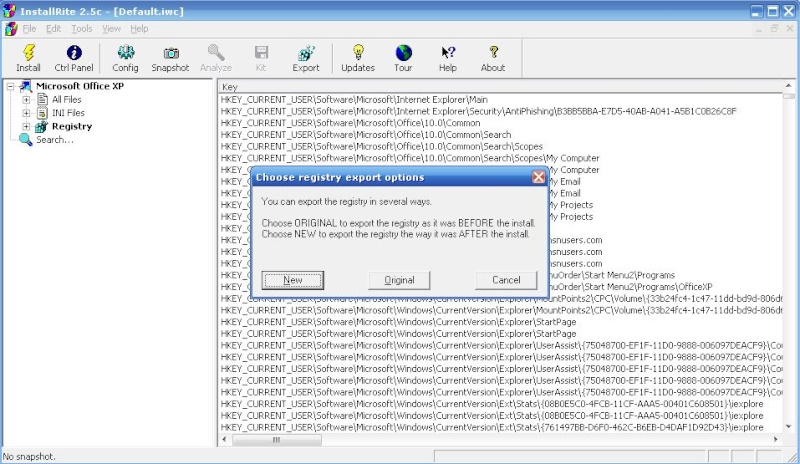Select the All Files tree item label
Image resolution: width=800 pixels, height=464 pixels.
[x=67, y=100]
